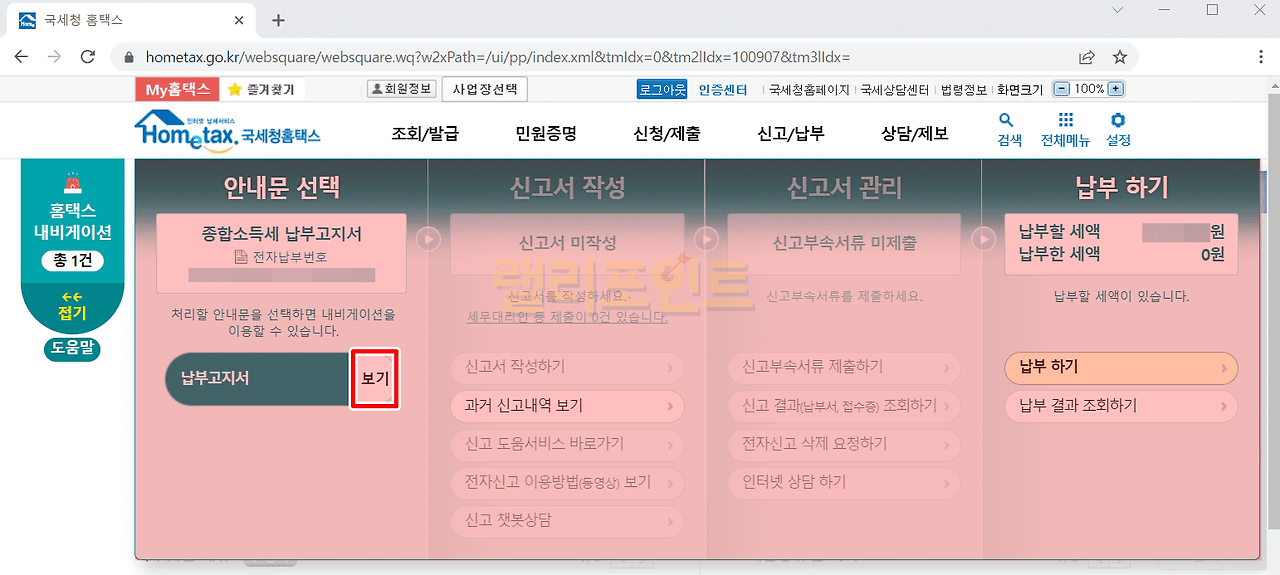Open the 설정 gear icon
This screenshot has height=575, width=1280.
pos(1118,121)
